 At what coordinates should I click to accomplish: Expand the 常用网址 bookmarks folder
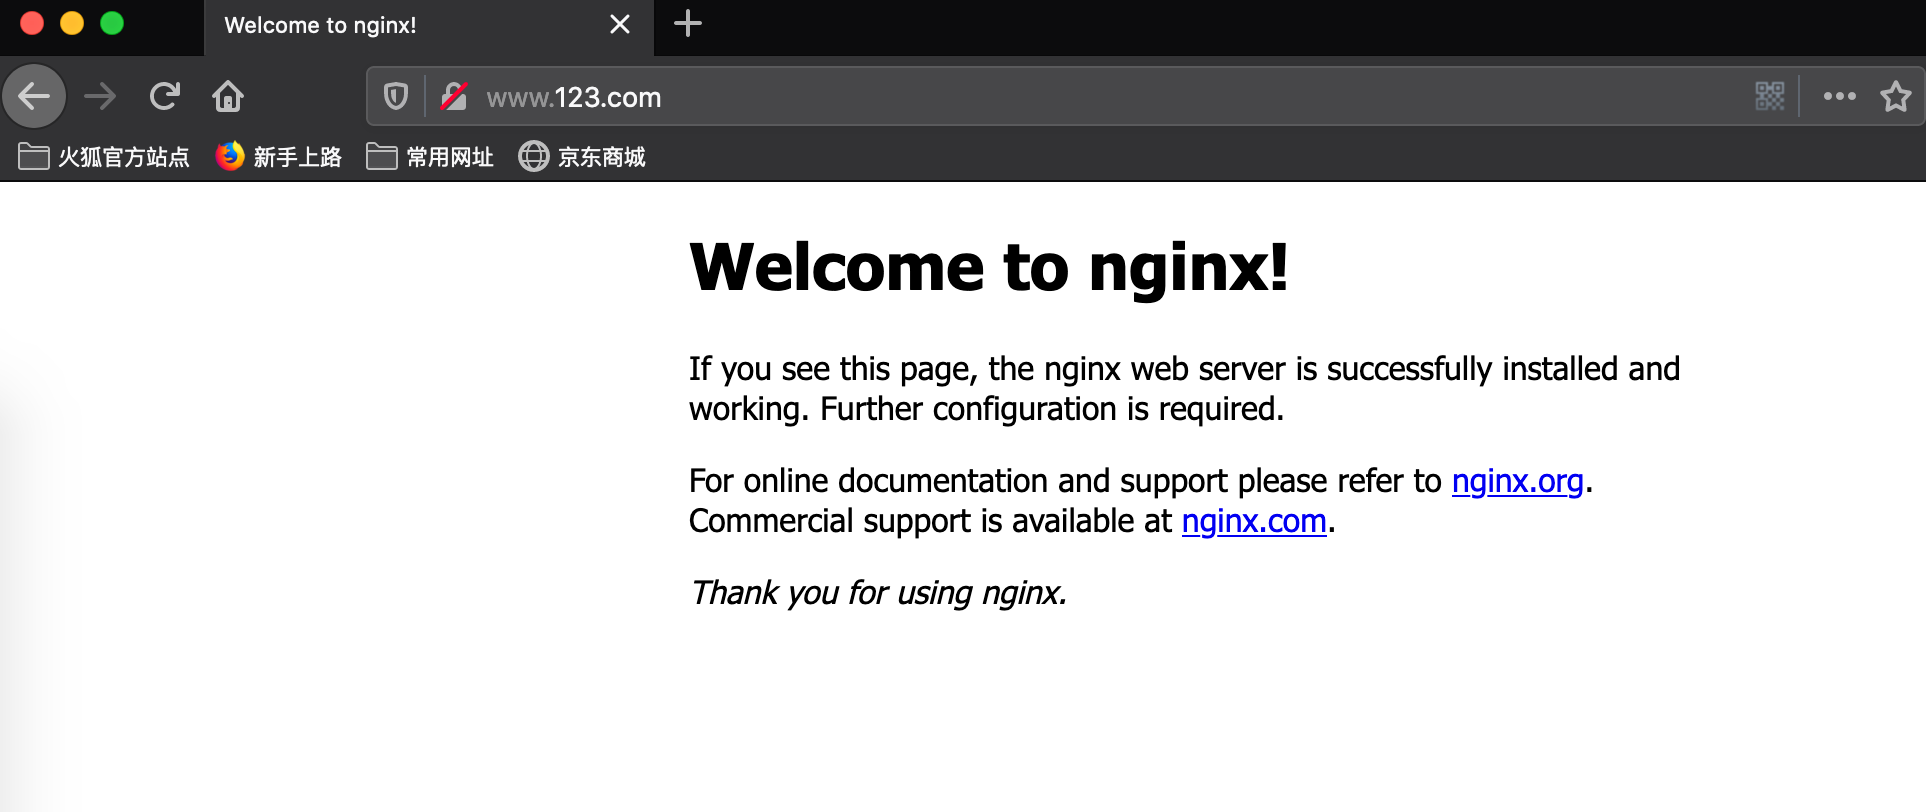coord(430,157)
